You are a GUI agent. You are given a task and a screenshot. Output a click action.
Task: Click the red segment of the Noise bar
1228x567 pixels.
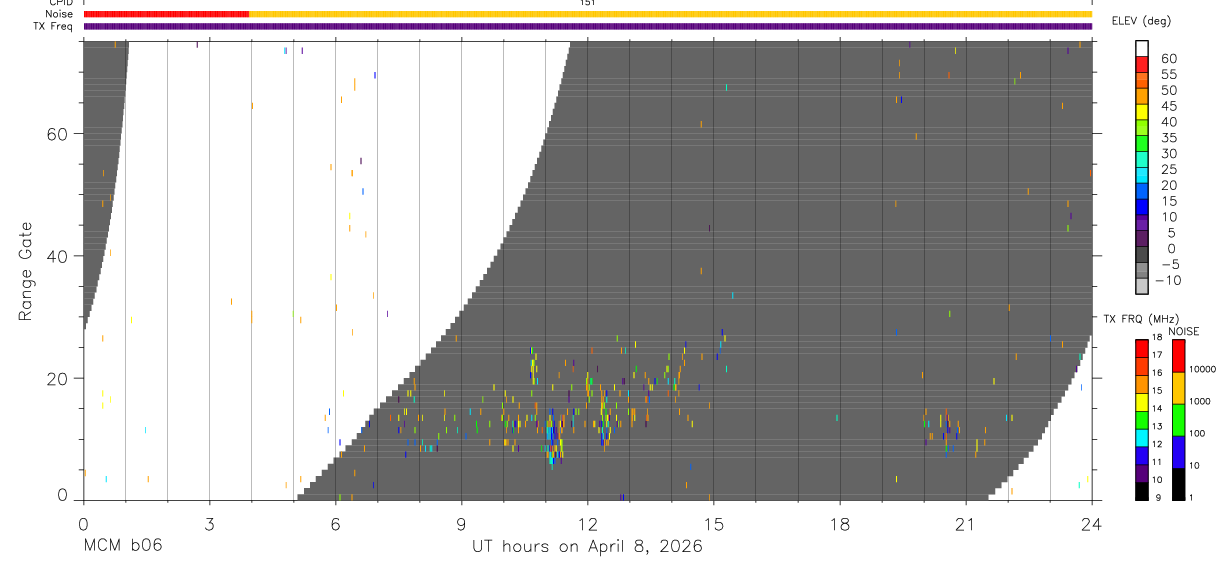click(x=166, y=14)
